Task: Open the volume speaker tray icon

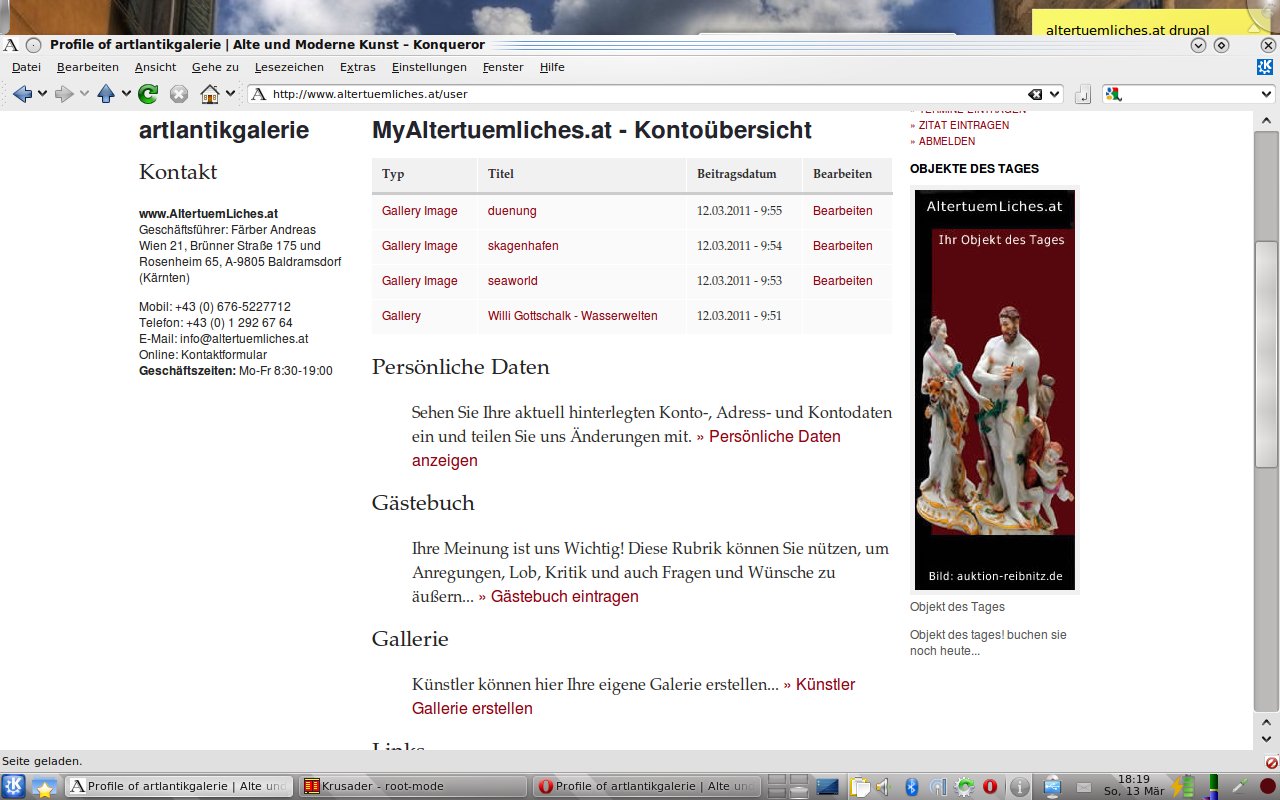Action: coord(883,787)
